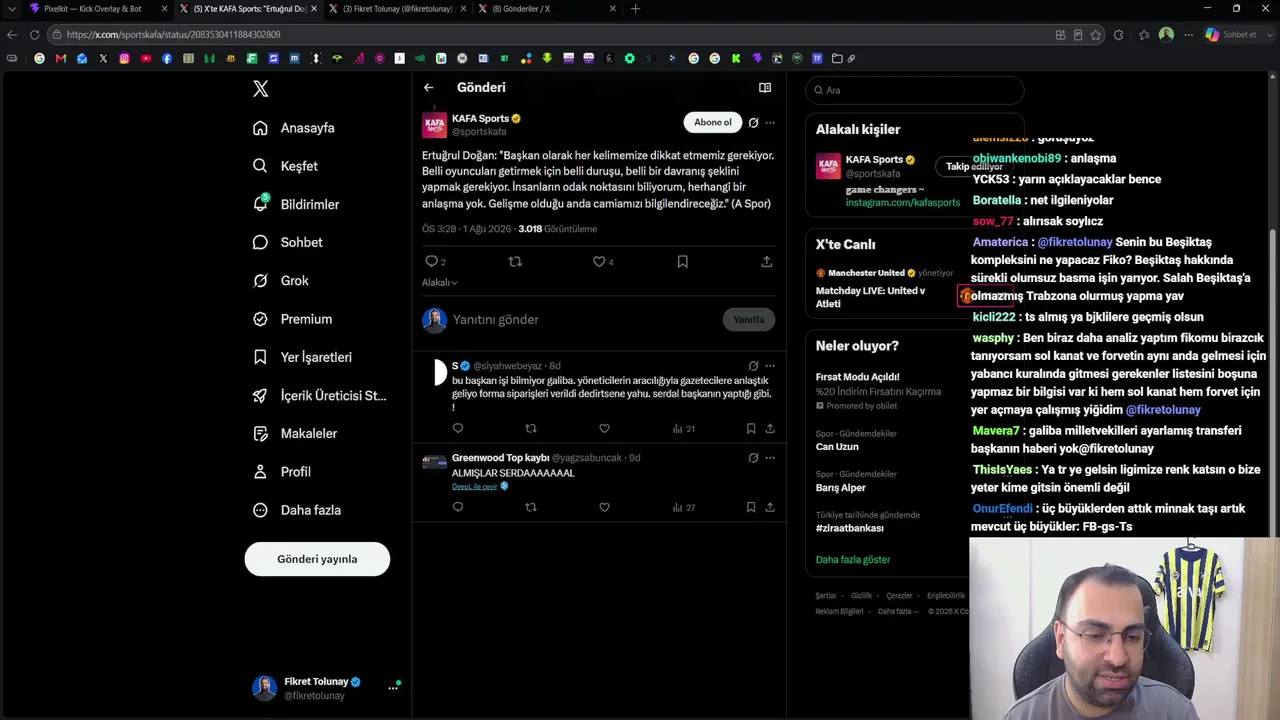Open Grok icon on Greenwood Top kaybı comment

point(753,458)
